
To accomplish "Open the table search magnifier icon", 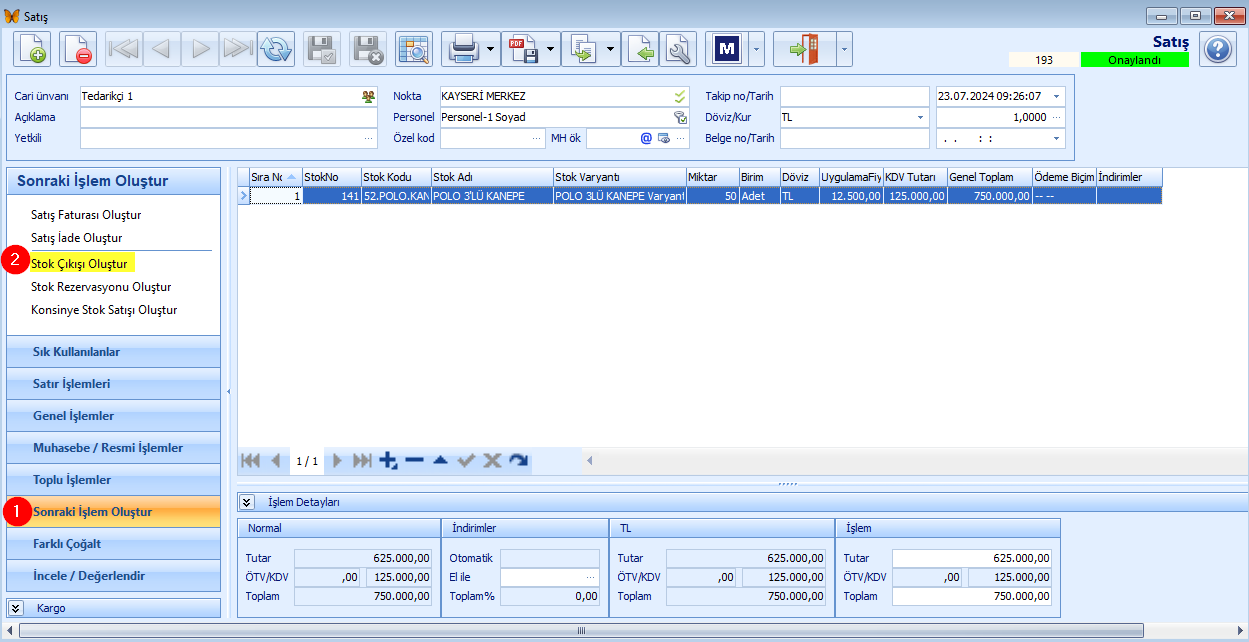I will [413, 48].
